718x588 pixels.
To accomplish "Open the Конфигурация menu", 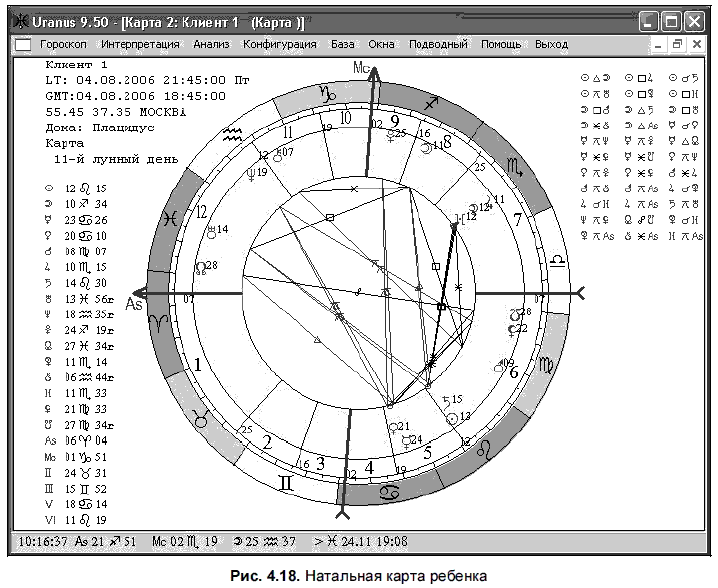I will tap(279, 44).
